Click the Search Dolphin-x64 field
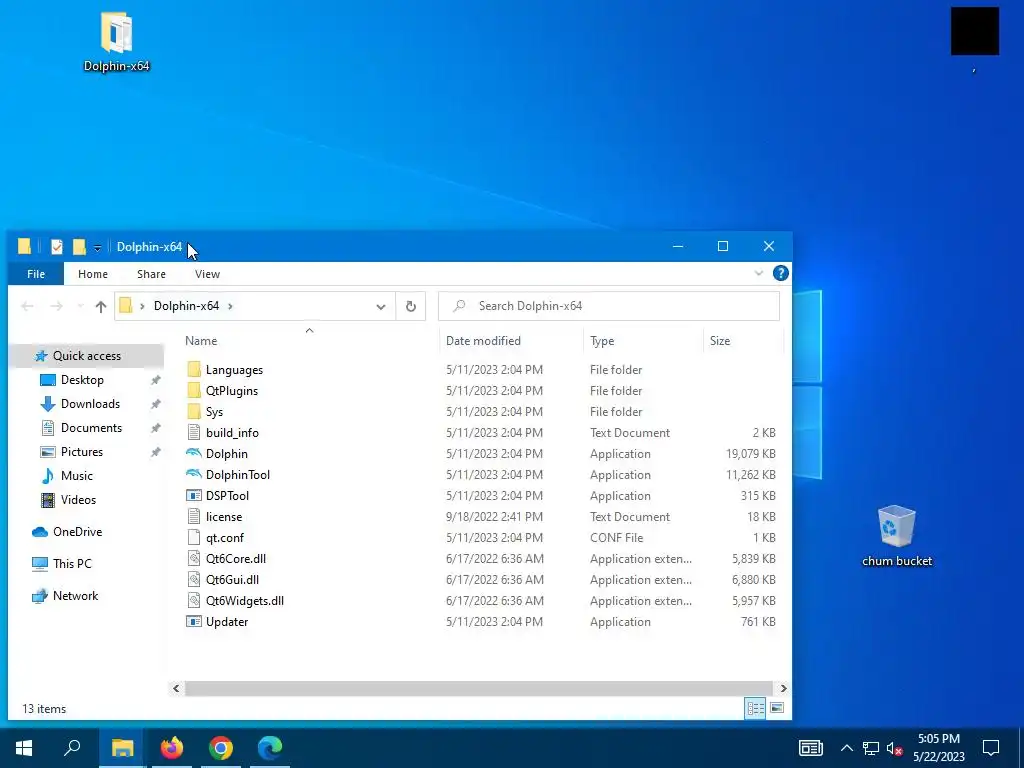 coord(609,306)
